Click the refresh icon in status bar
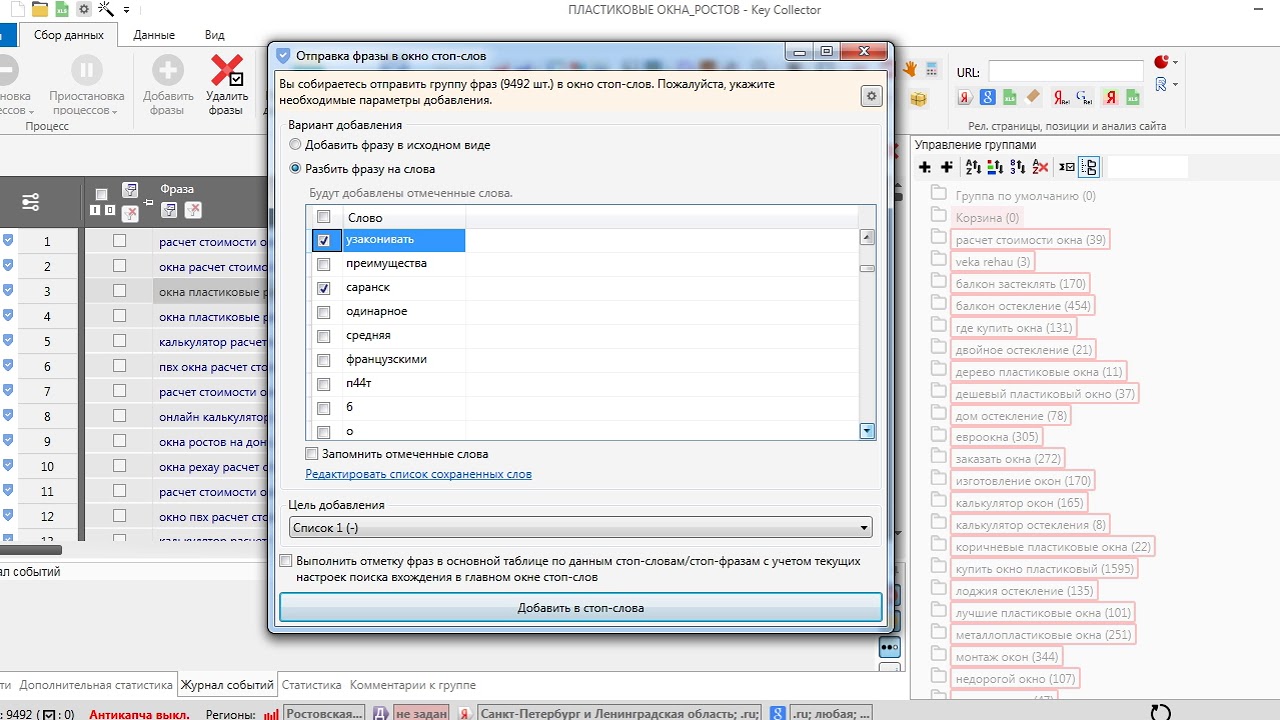The width and height of the screenshot is (1280, 720). pyautogui.click(x=1160, y=713)
